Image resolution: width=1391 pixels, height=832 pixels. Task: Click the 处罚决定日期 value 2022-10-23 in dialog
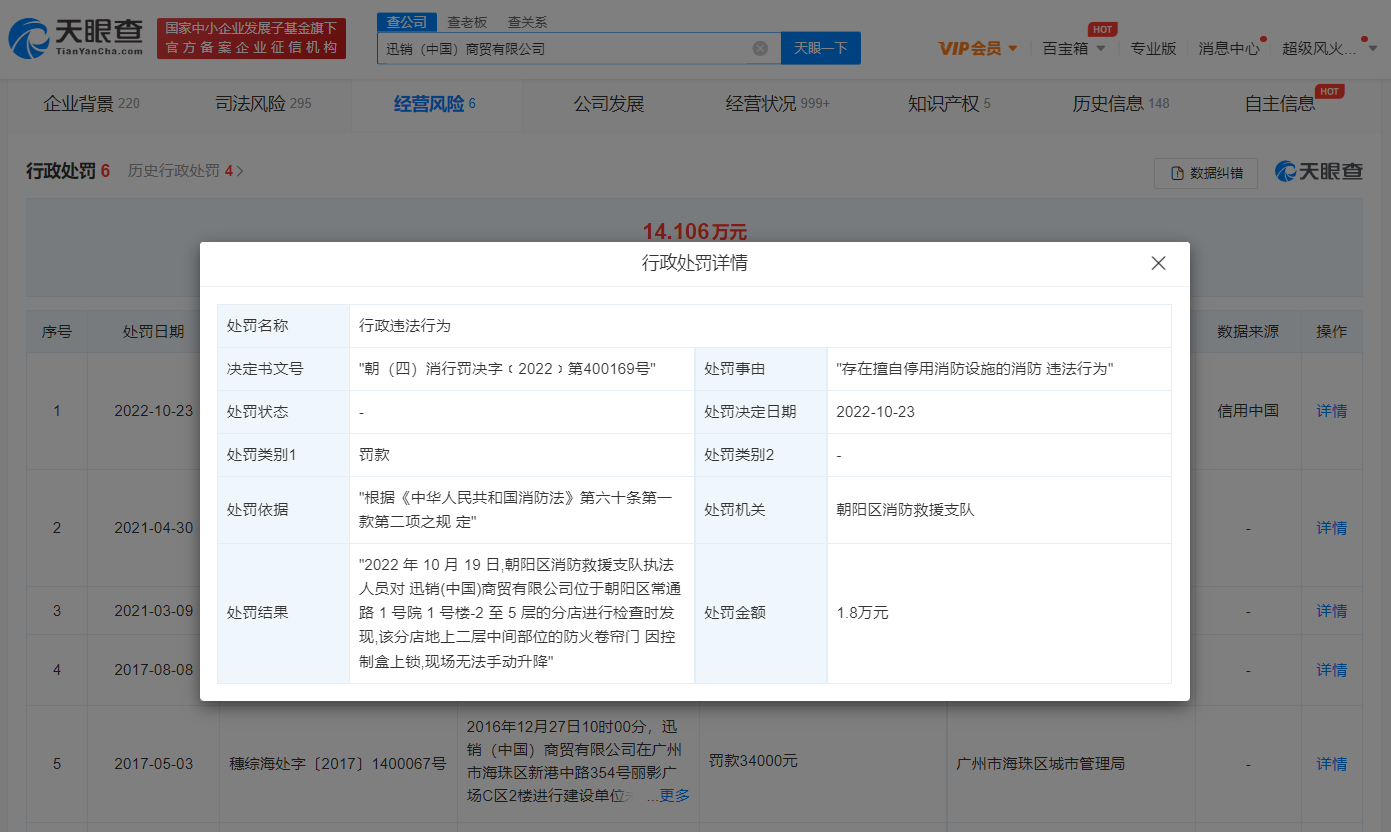click(876, 412)
